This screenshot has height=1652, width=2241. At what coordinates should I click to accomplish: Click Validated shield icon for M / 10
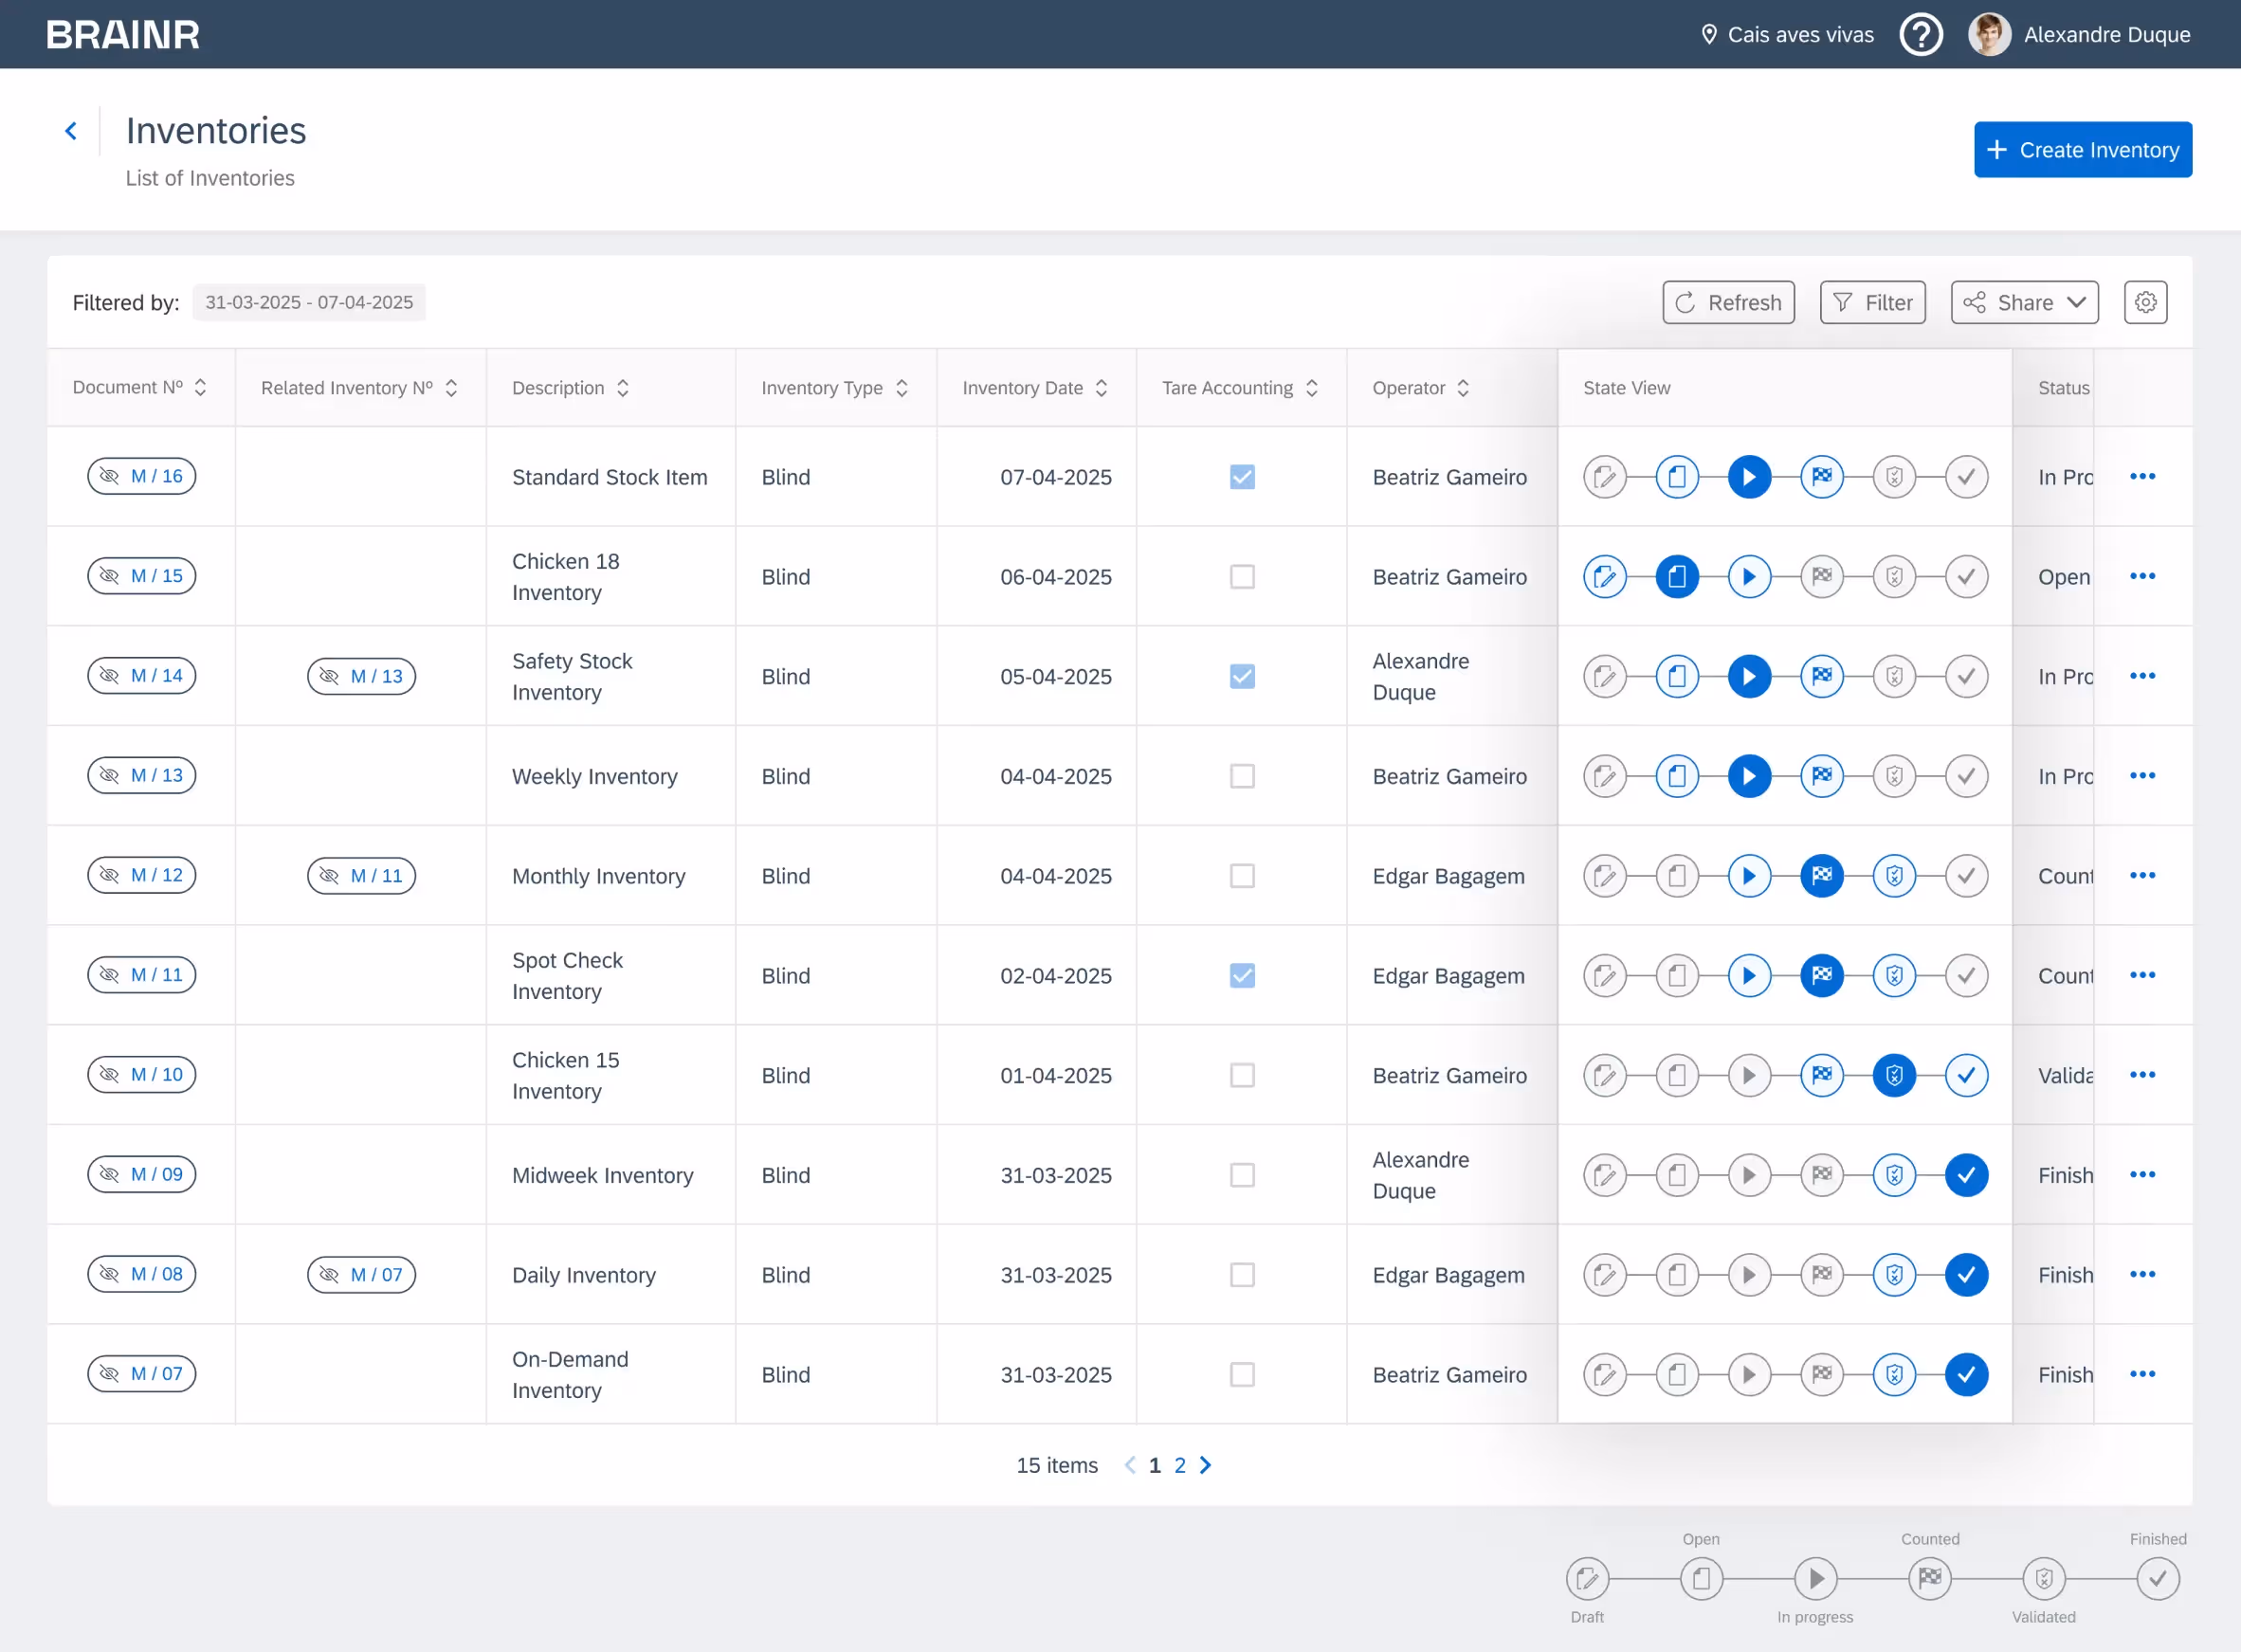1893,1075
